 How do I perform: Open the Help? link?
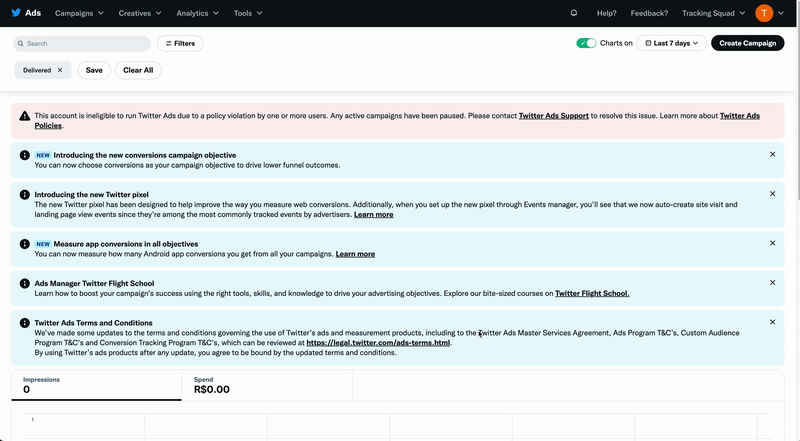(606, 13)
